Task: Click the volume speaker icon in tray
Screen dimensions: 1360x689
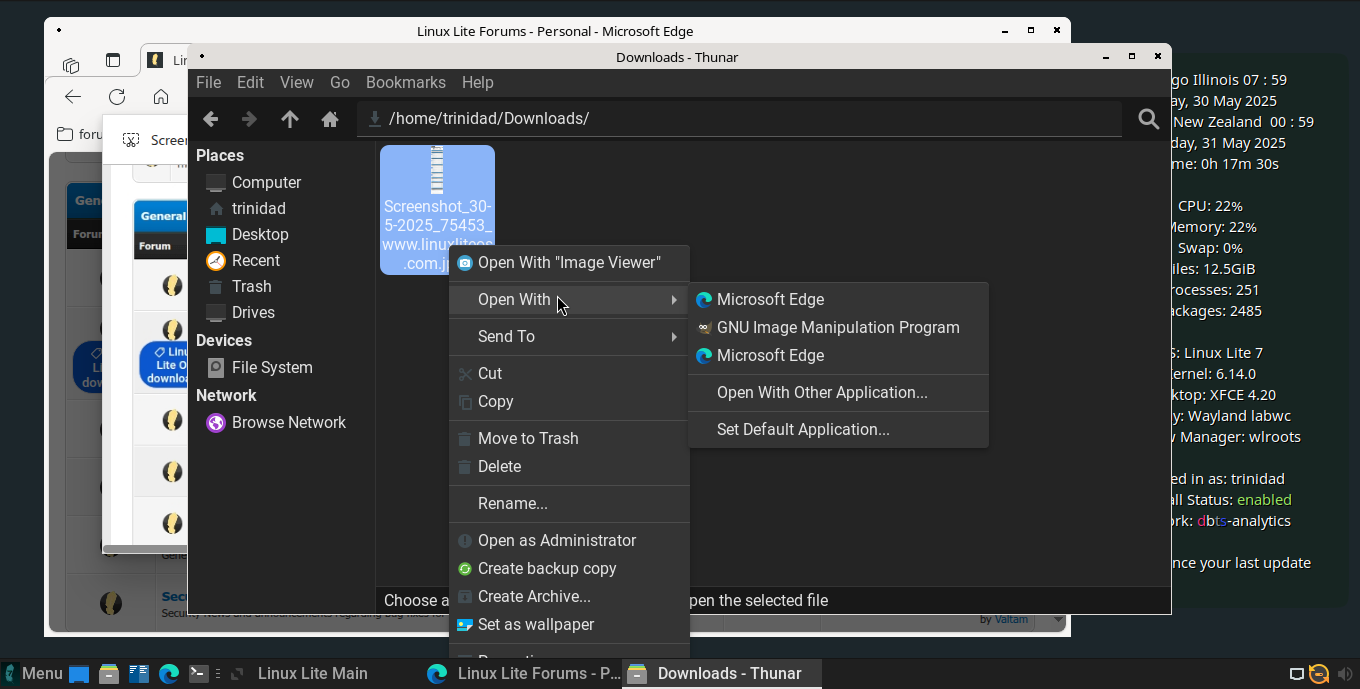Action: 1345,674
